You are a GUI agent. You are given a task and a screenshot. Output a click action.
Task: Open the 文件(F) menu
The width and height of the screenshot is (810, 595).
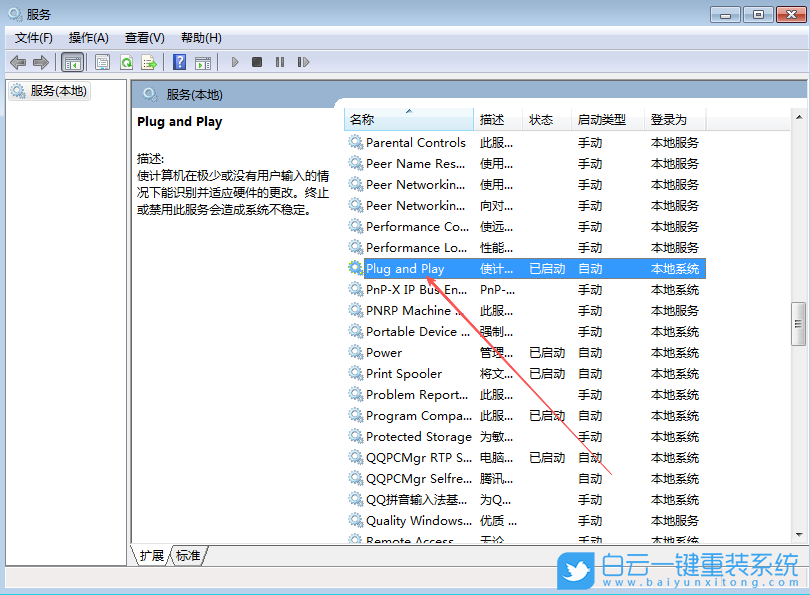coord(31,37)
